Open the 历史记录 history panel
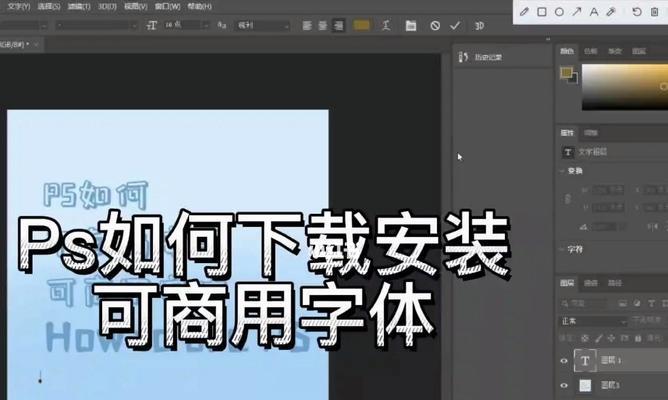Viewport: 668px width, 400px height. tap(481, 57)
